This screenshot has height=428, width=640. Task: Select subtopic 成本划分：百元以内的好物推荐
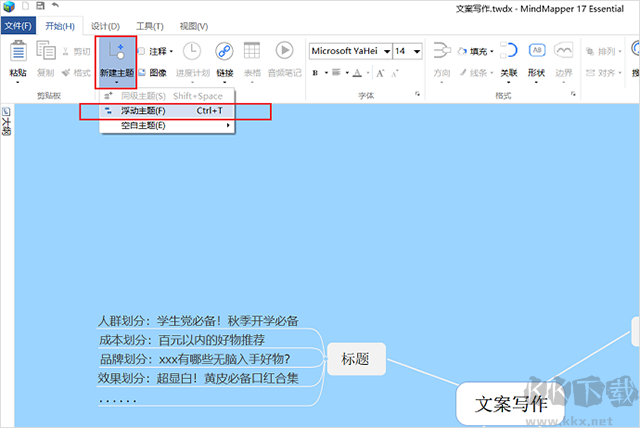[182, 340]
